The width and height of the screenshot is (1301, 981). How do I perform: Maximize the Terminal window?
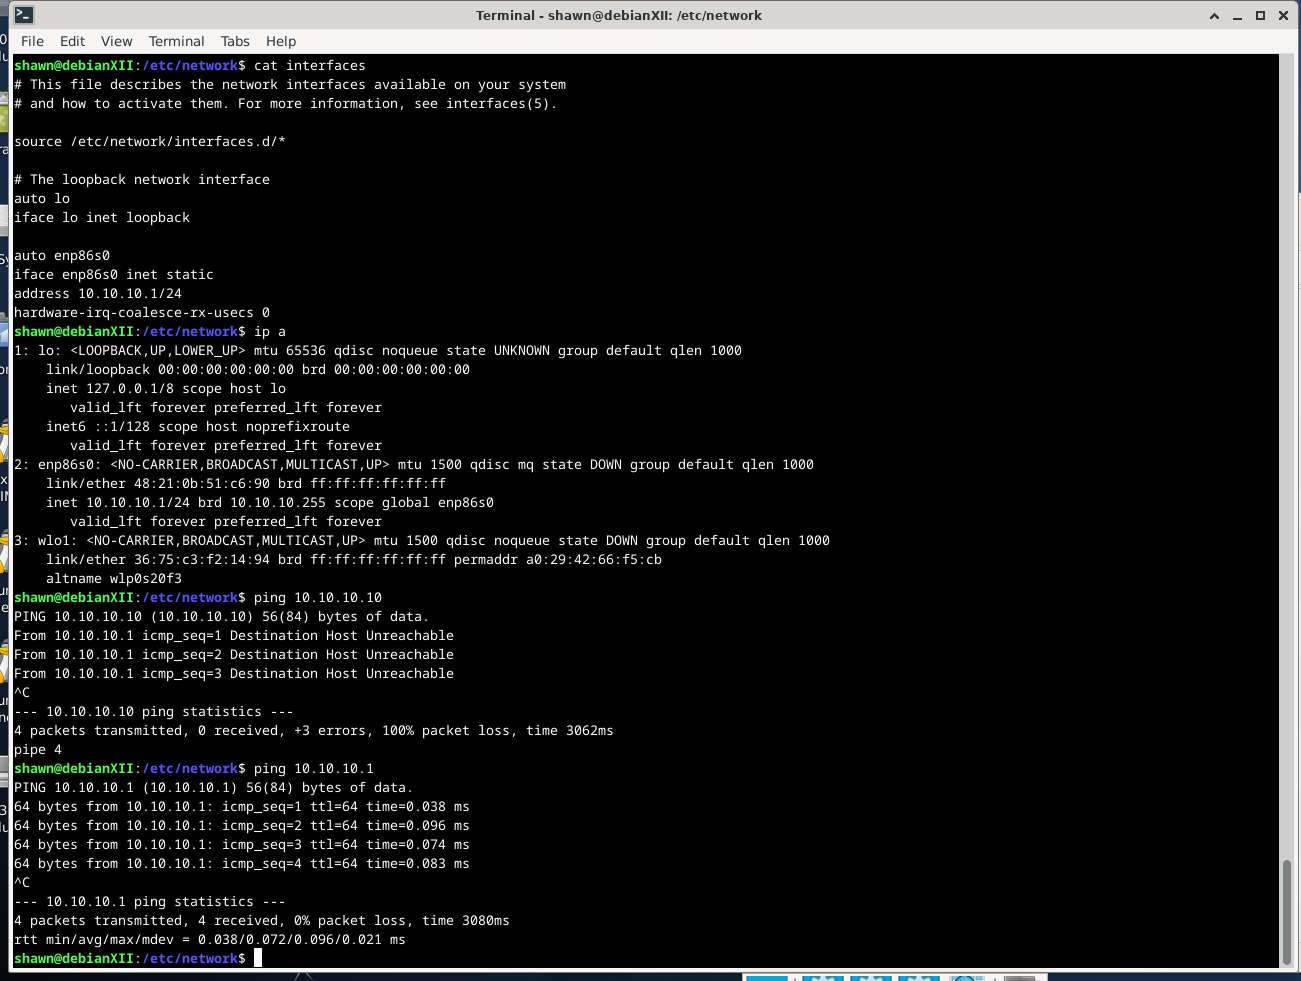pyautogui.click(x=1260, y=15)
